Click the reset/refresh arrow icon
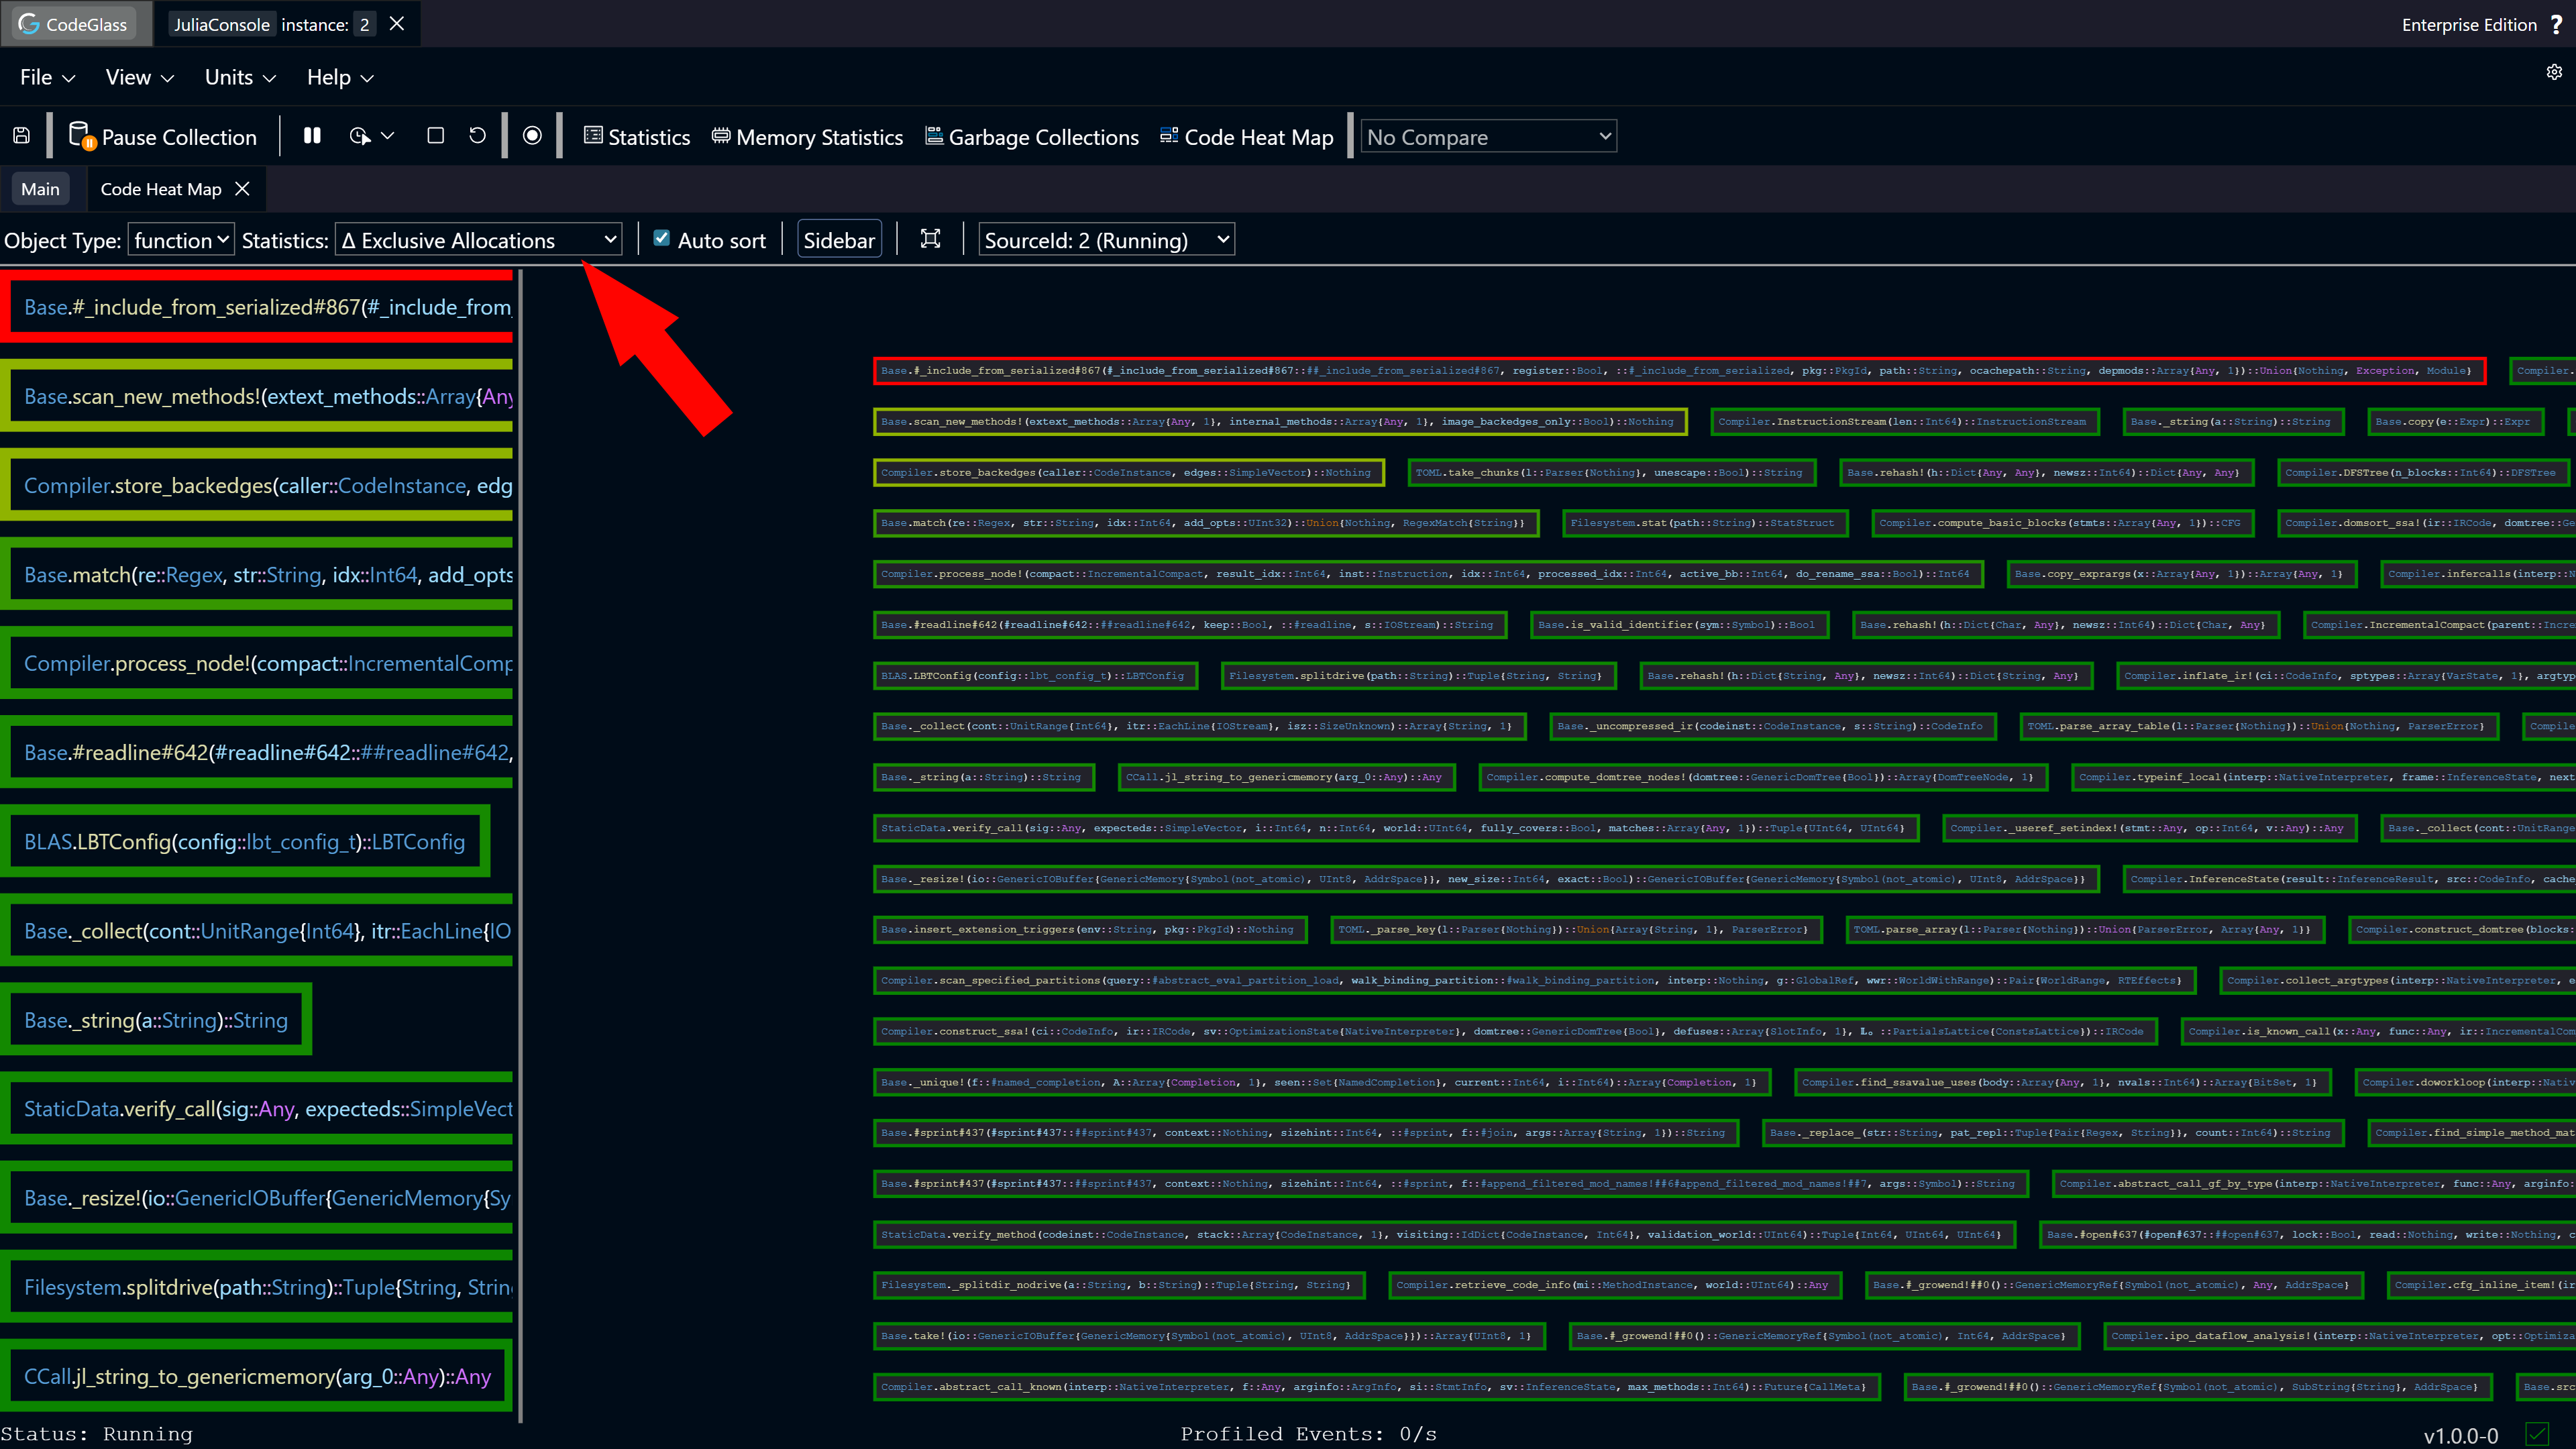 pos(478,136)
